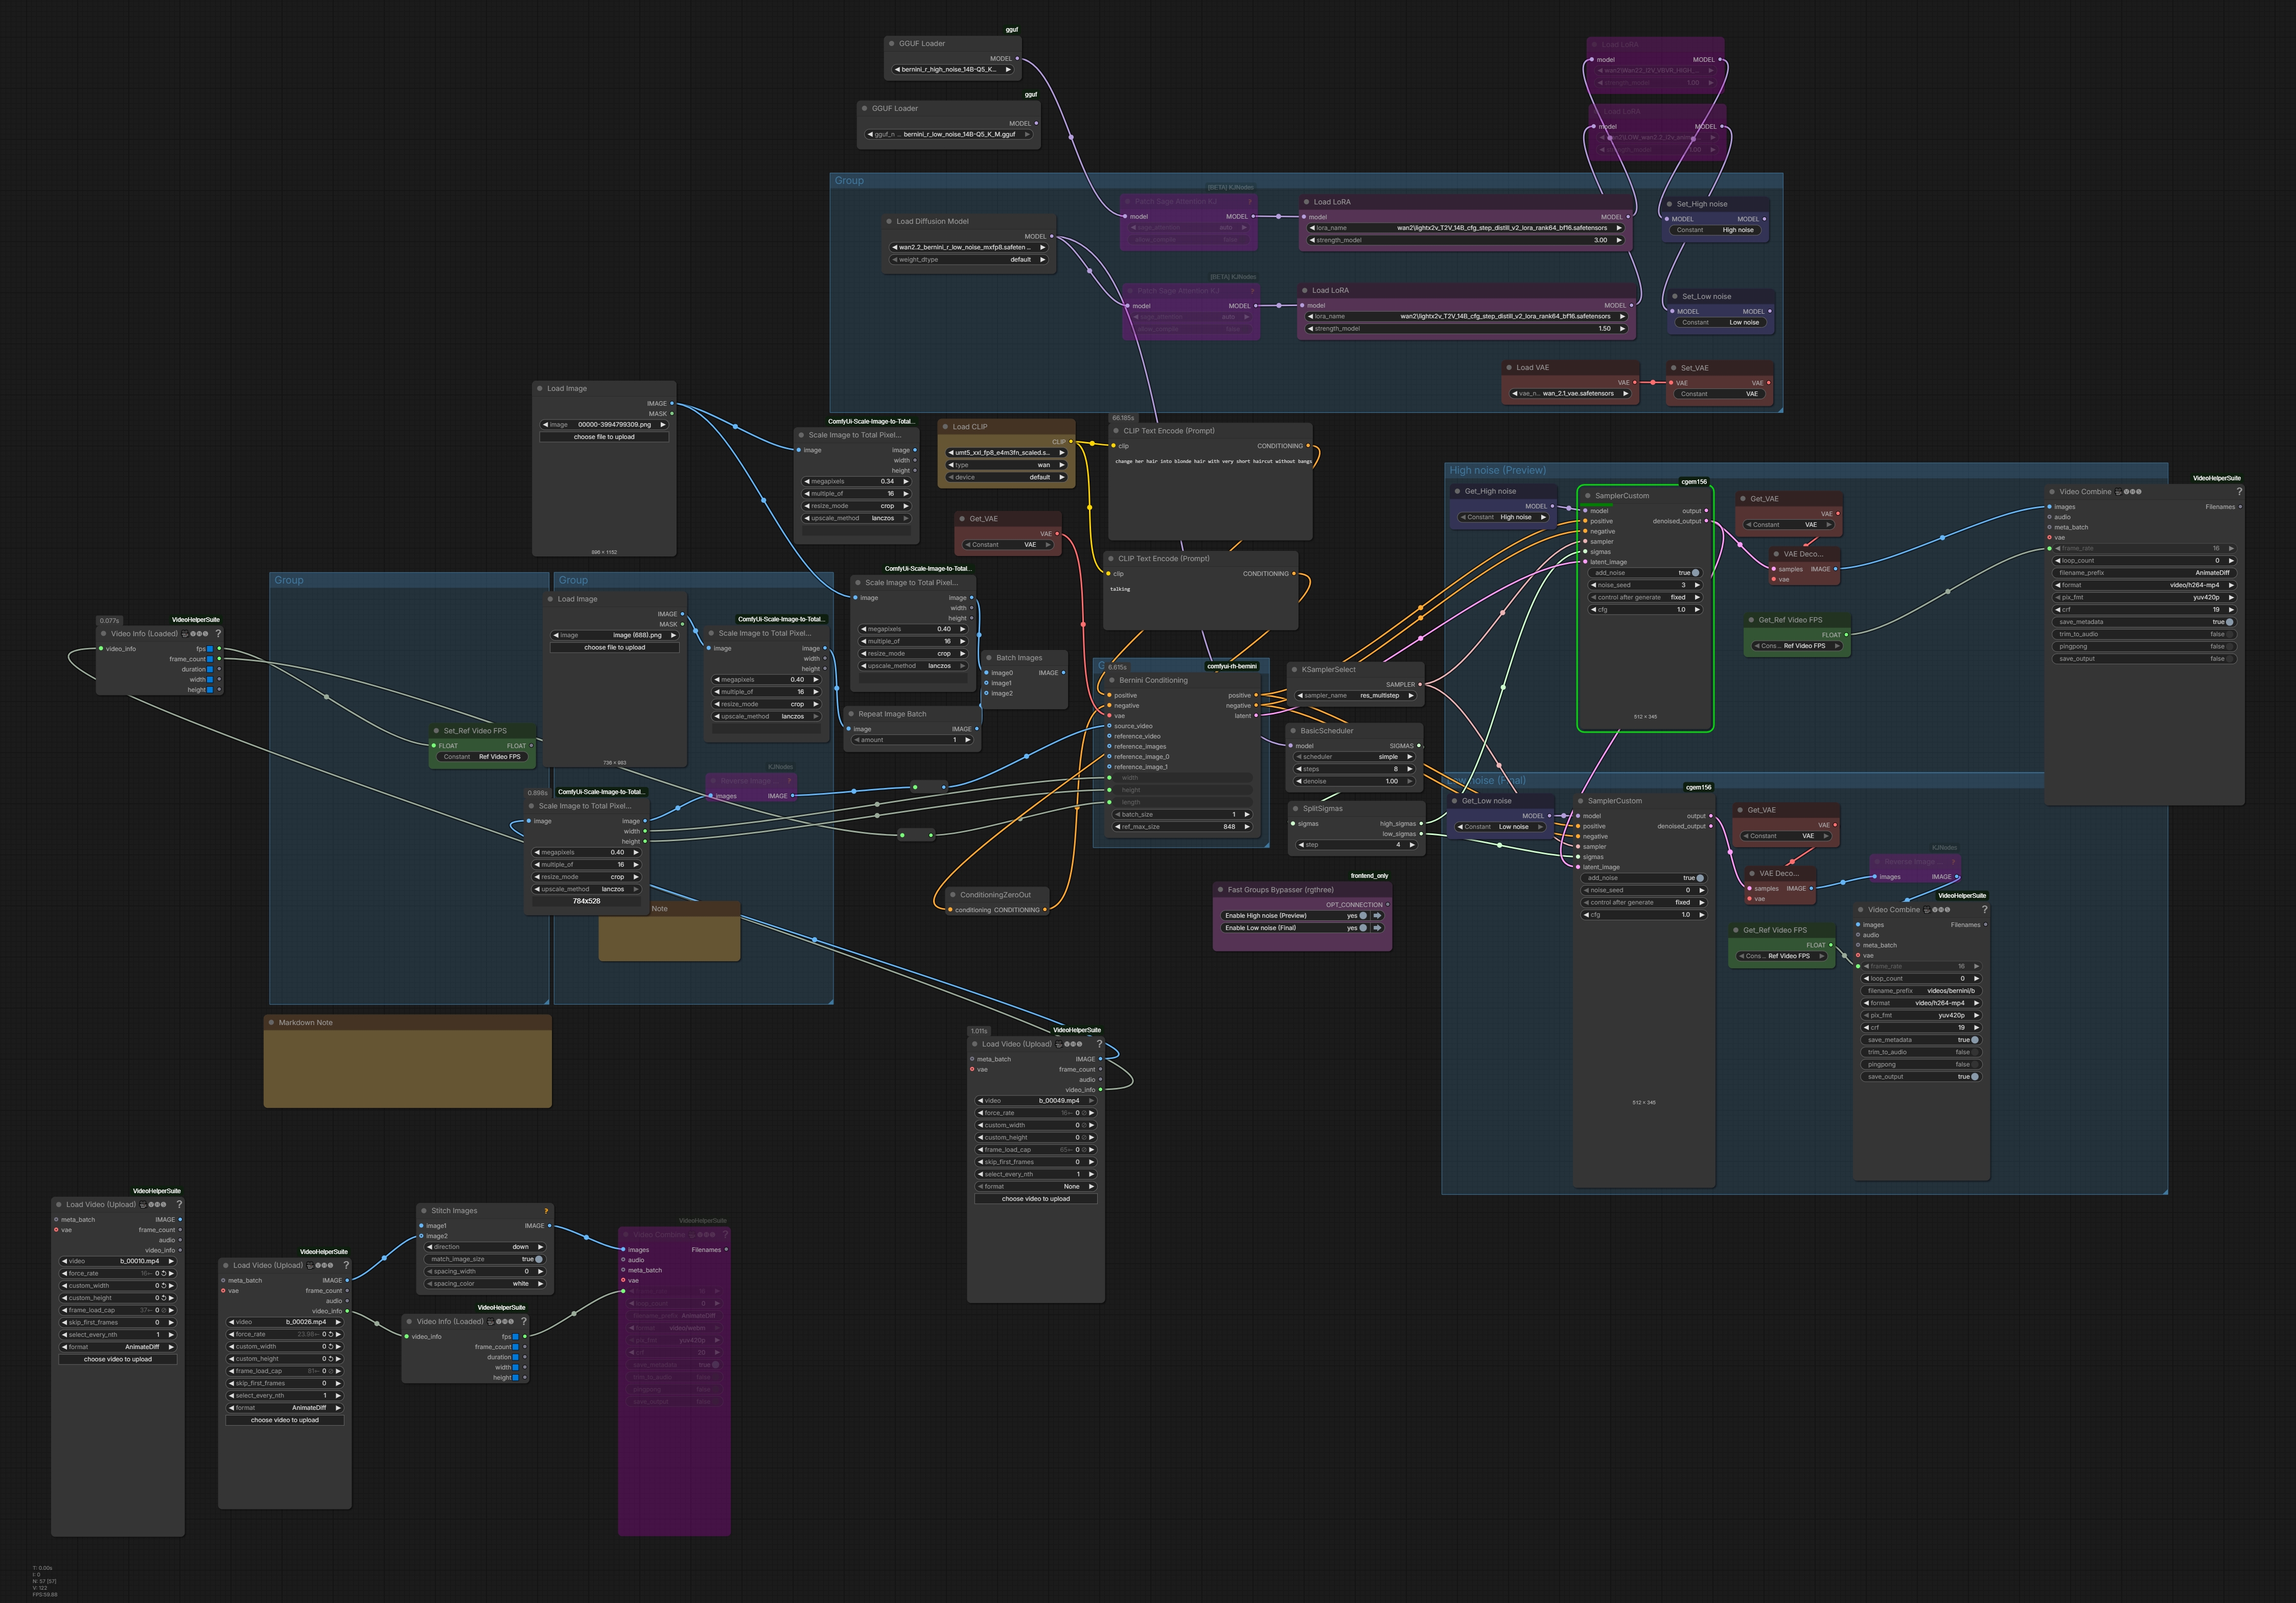
Task: Open the sampler_name dropdown in KSamplerSelect
Action: pos(1356,696)
